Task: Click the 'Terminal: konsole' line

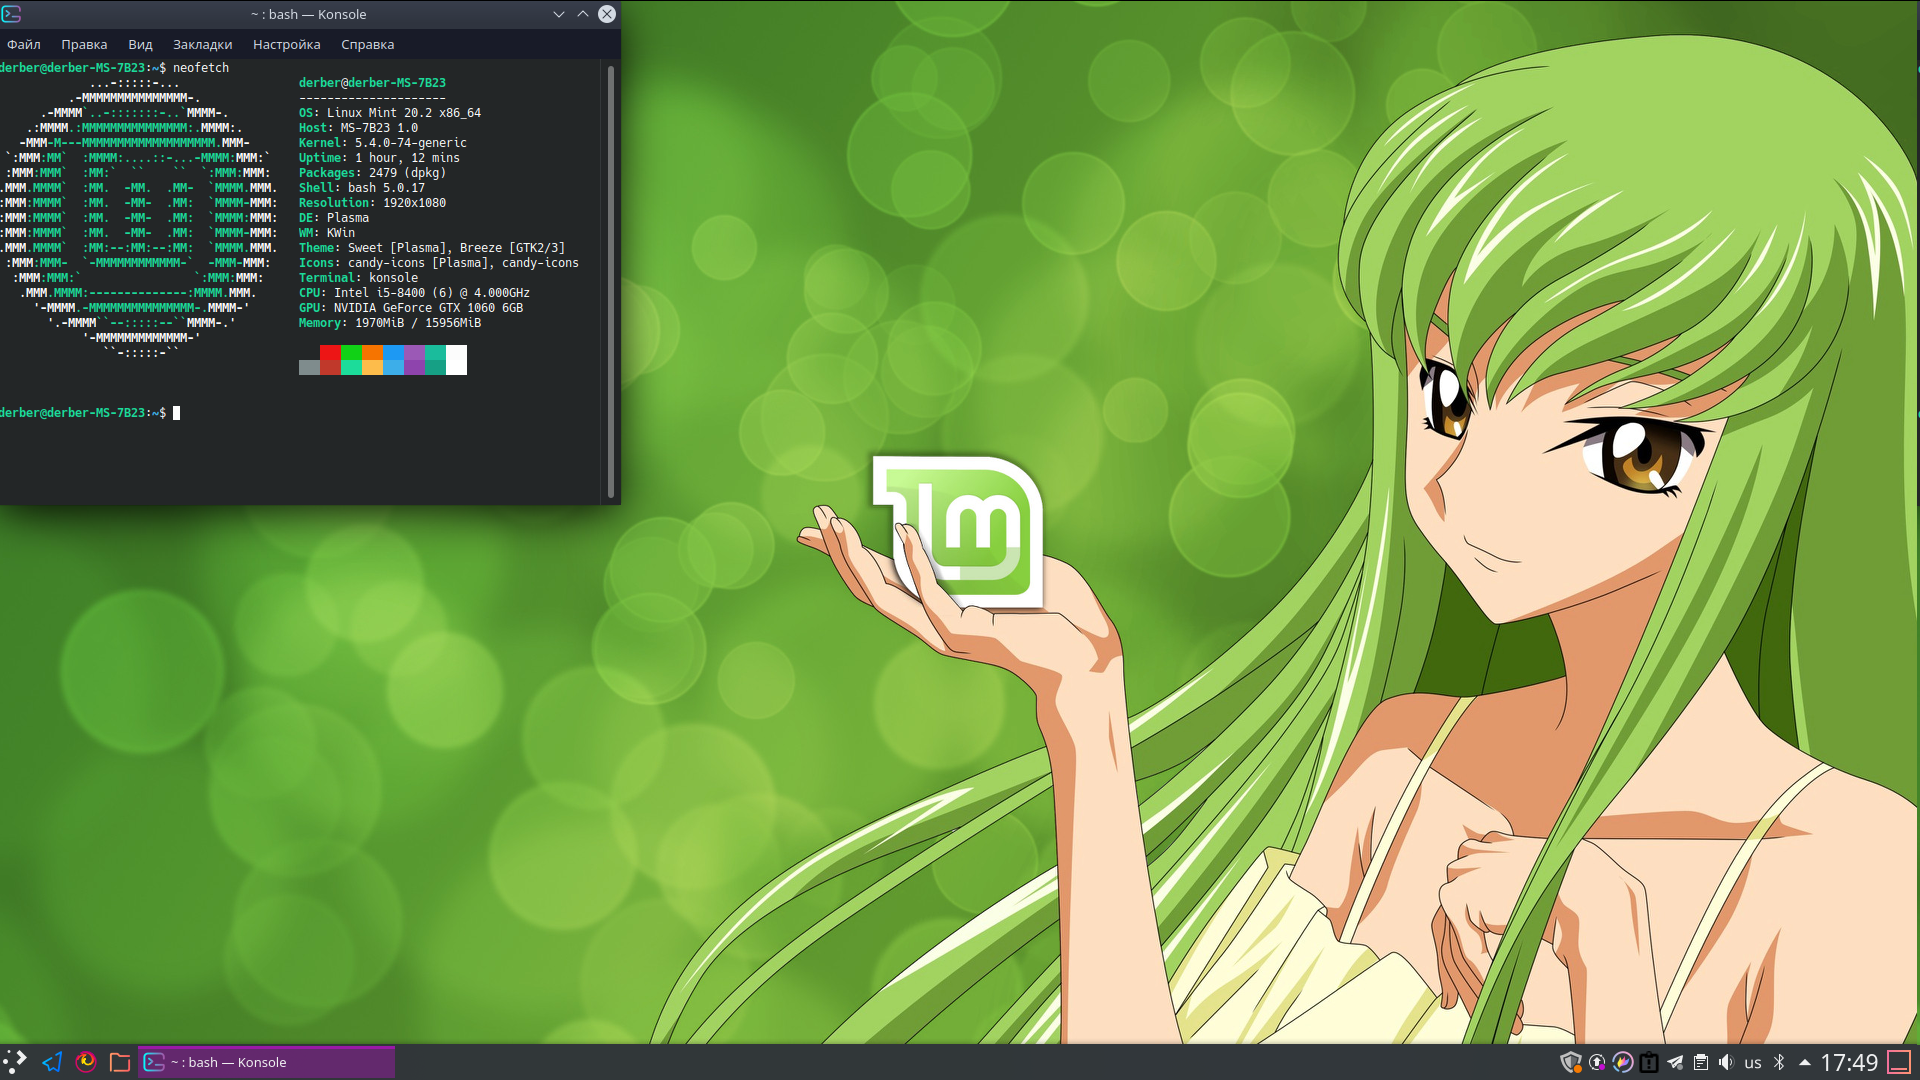Action: [358, 278]
